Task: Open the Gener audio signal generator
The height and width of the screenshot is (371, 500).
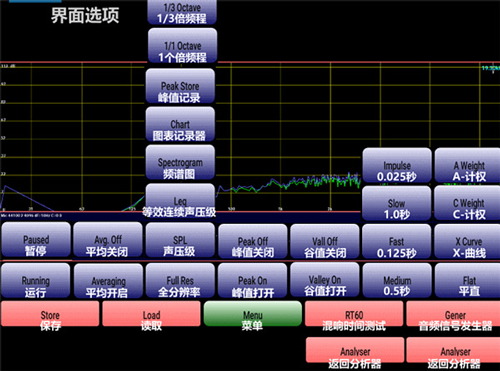Action: click(453, 314)
